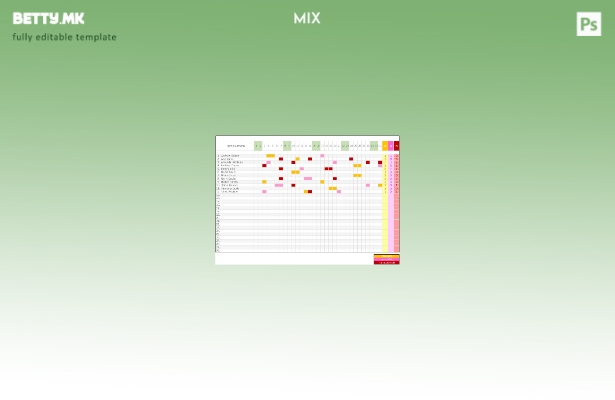Click the last green day header cell
Viewport: 615px width, 400px height.
374,146
